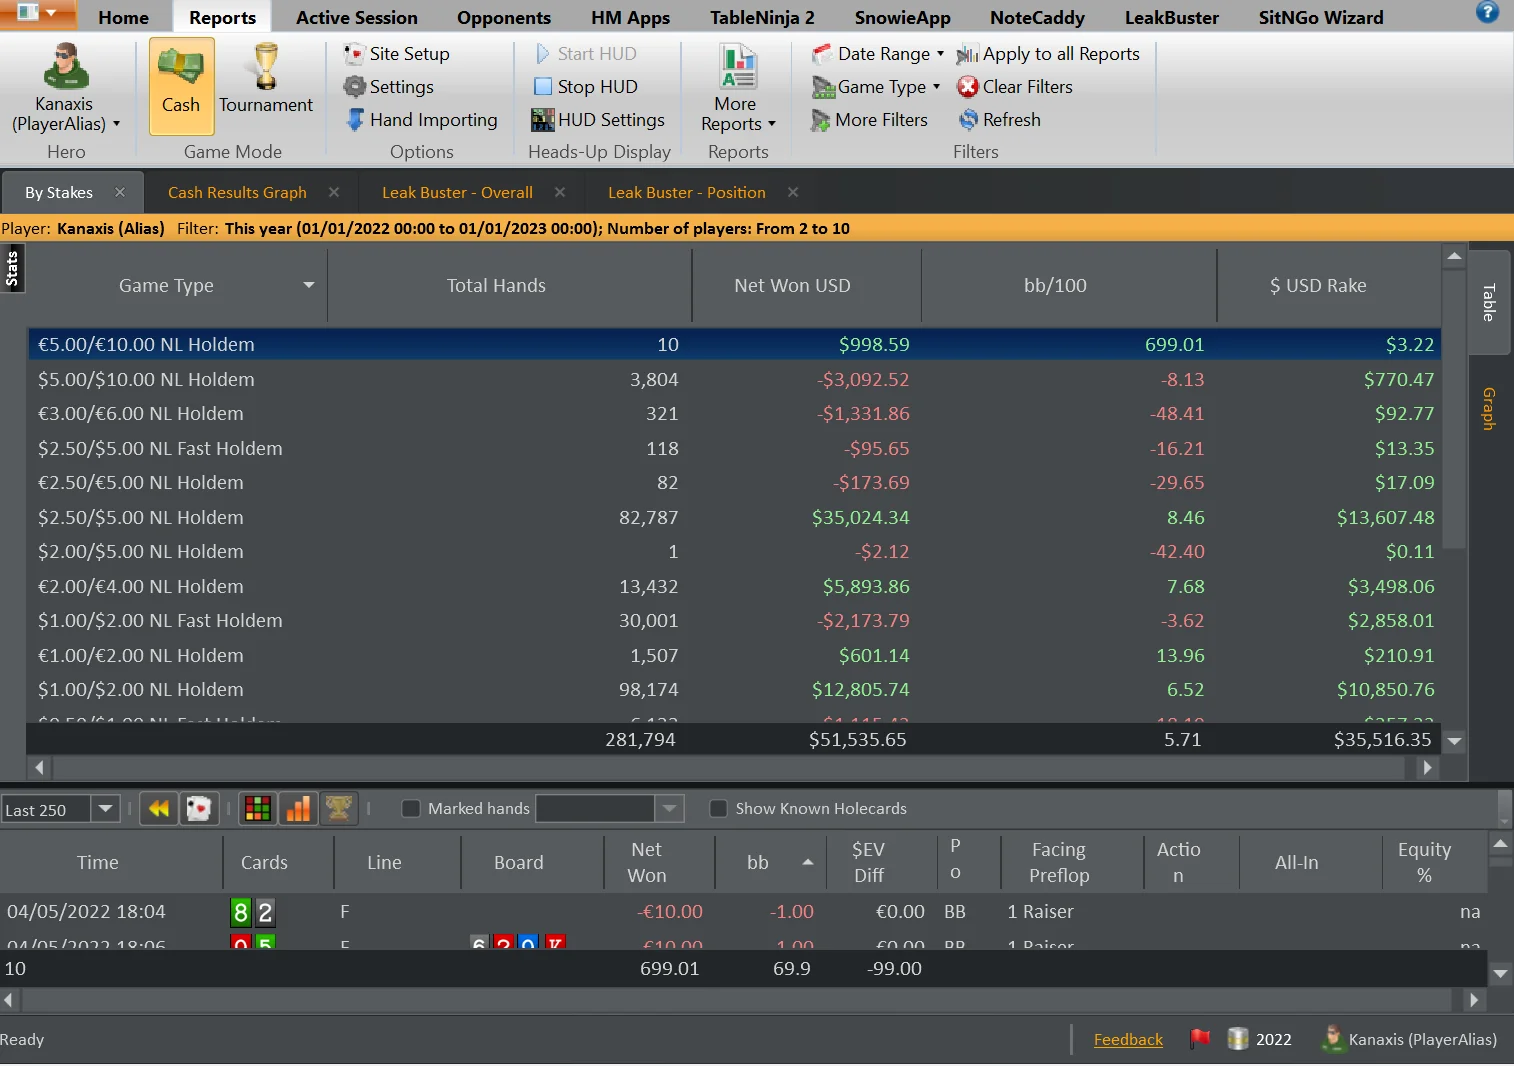Expand the Game Type column dropdown arrow
The height and width of the screenshot is (1066, 1514).
pos(309,285)
